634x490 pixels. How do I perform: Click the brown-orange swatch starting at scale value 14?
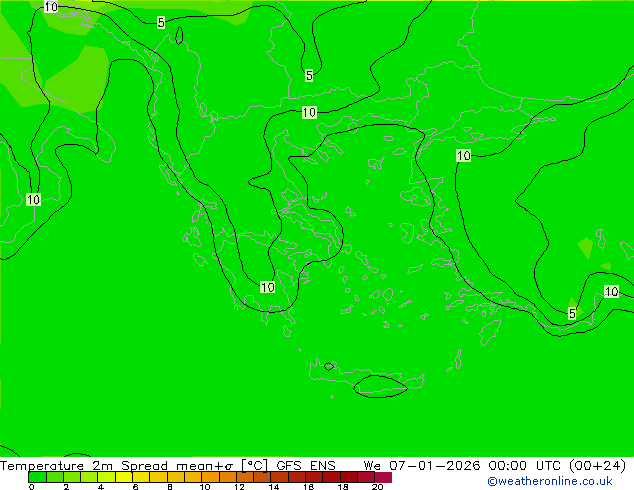tap(279, 477)
